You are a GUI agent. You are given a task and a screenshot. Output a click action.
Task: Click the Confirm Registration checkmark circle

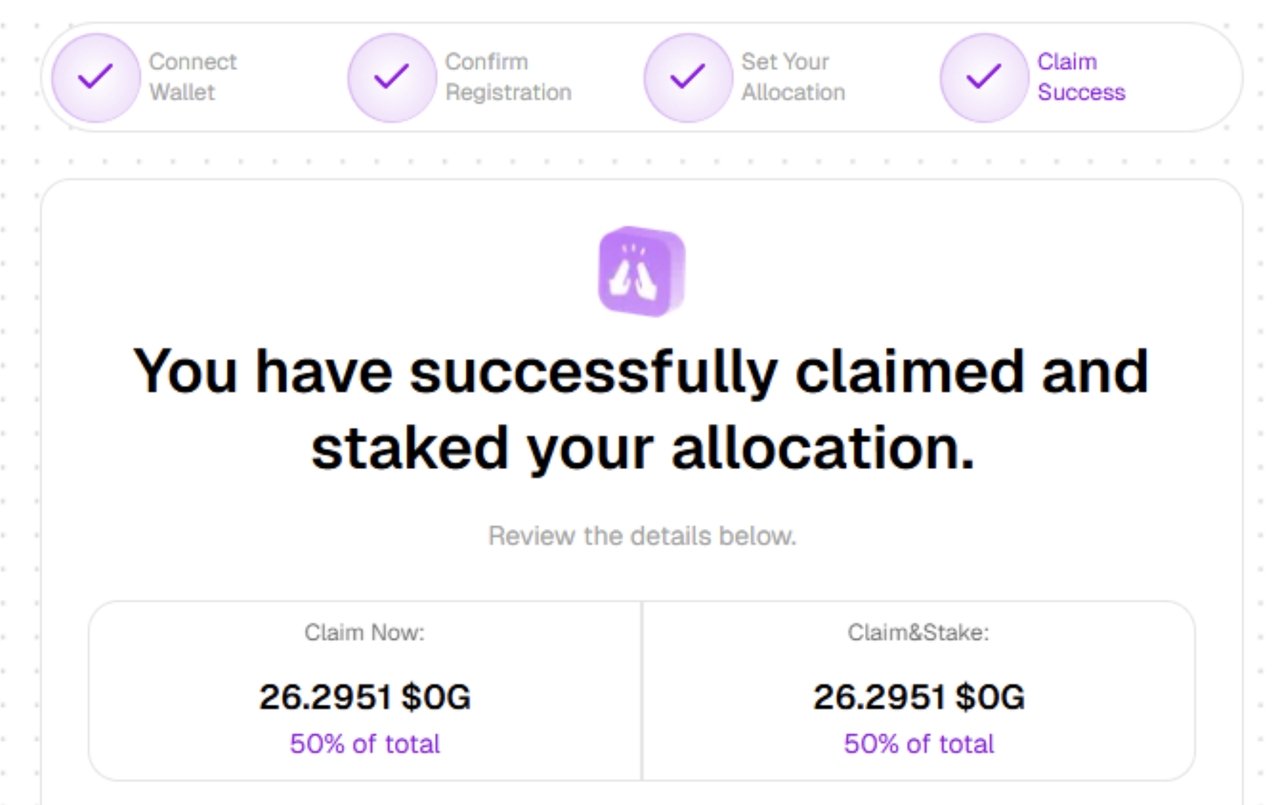(x=391, y=77)
